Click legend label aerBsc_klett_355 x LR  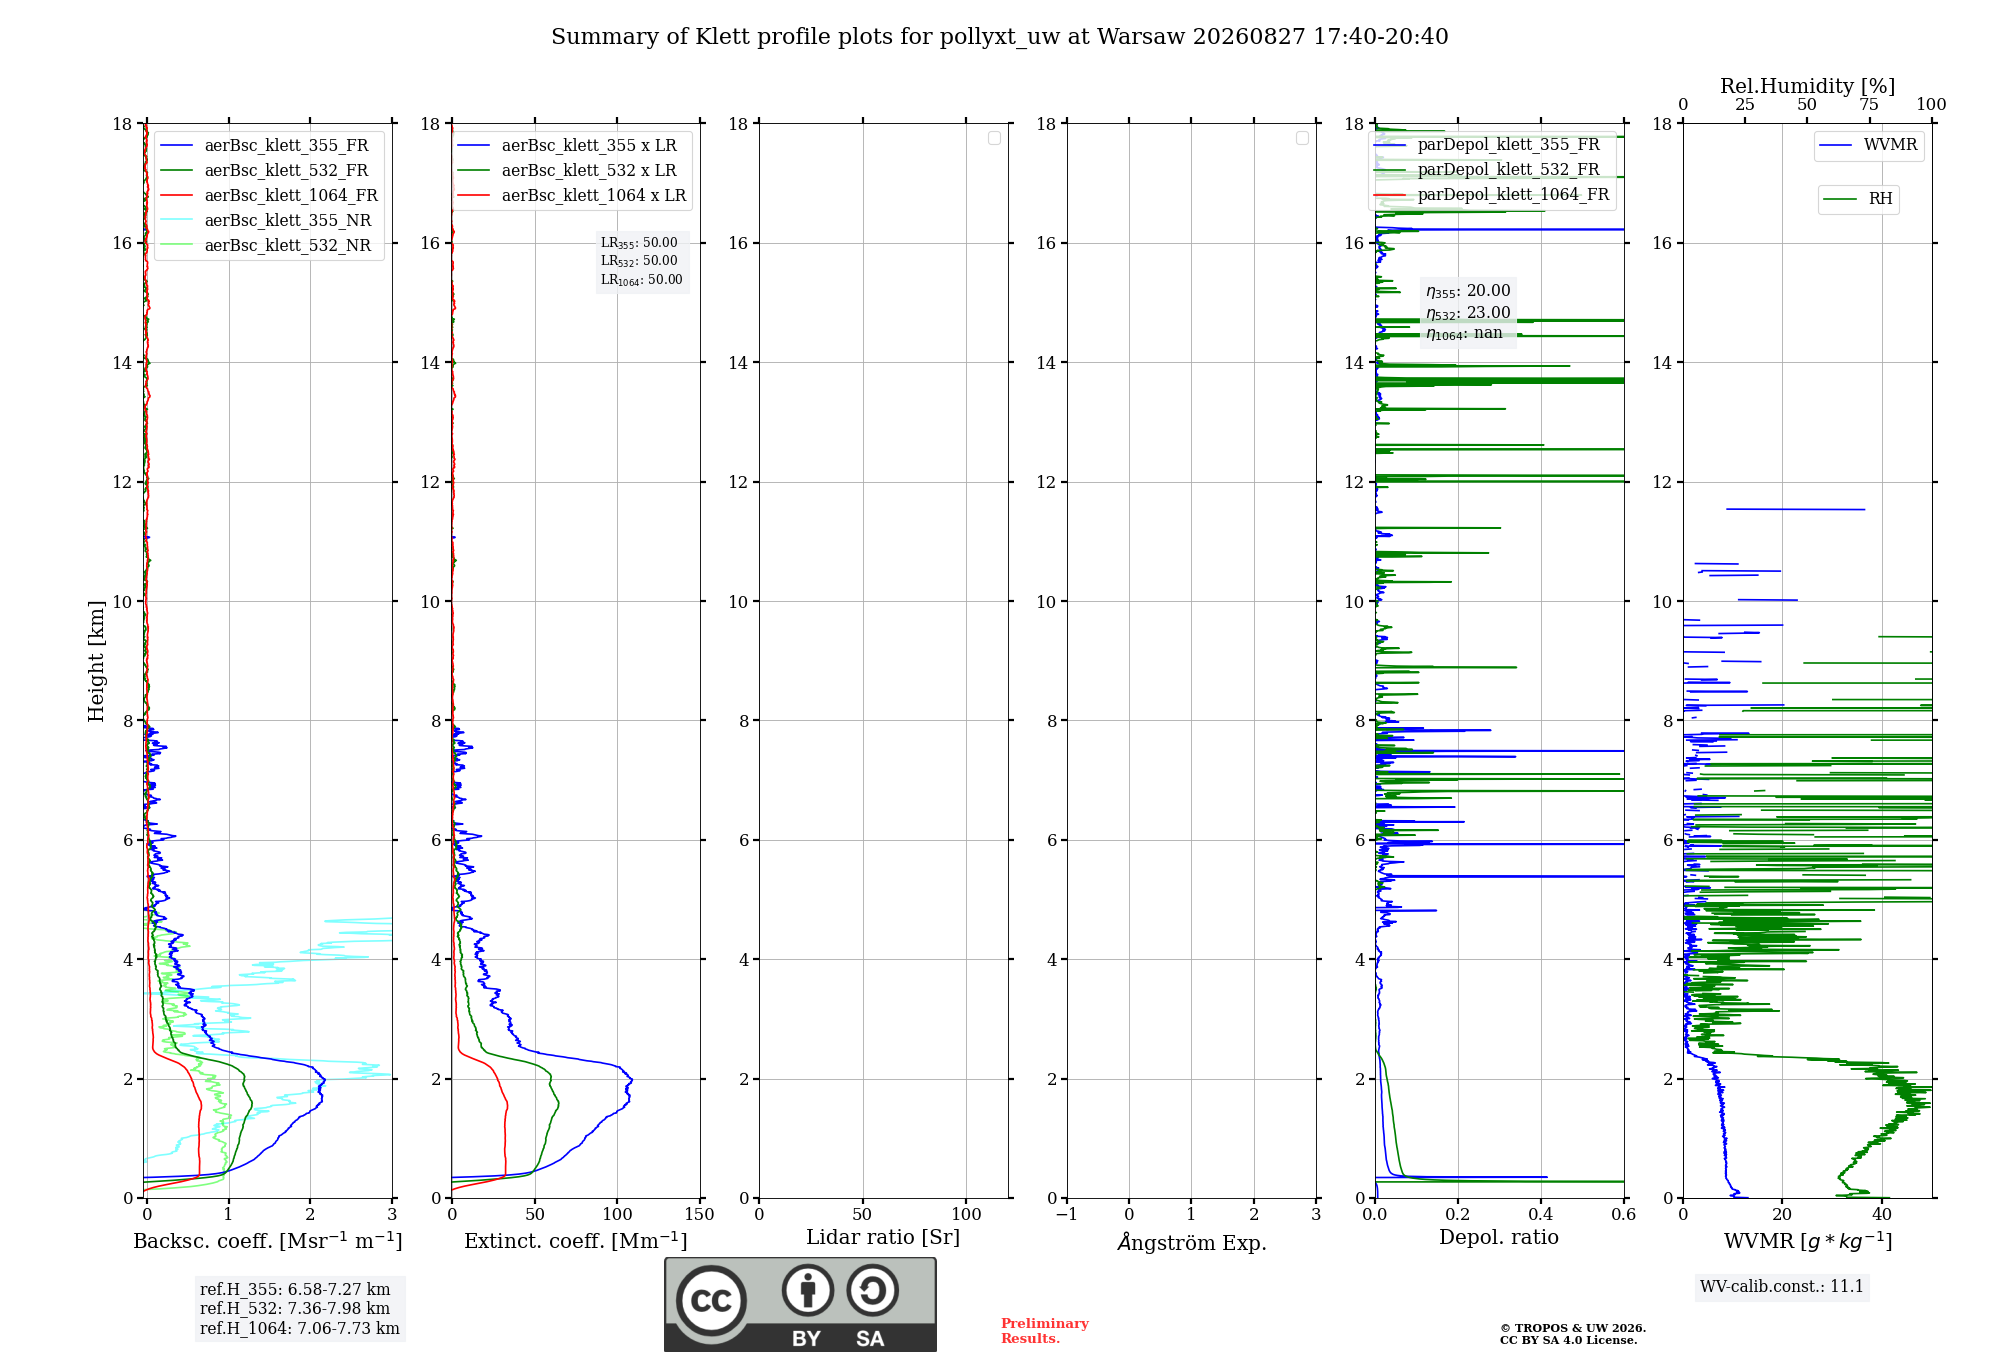coord(589,146)
